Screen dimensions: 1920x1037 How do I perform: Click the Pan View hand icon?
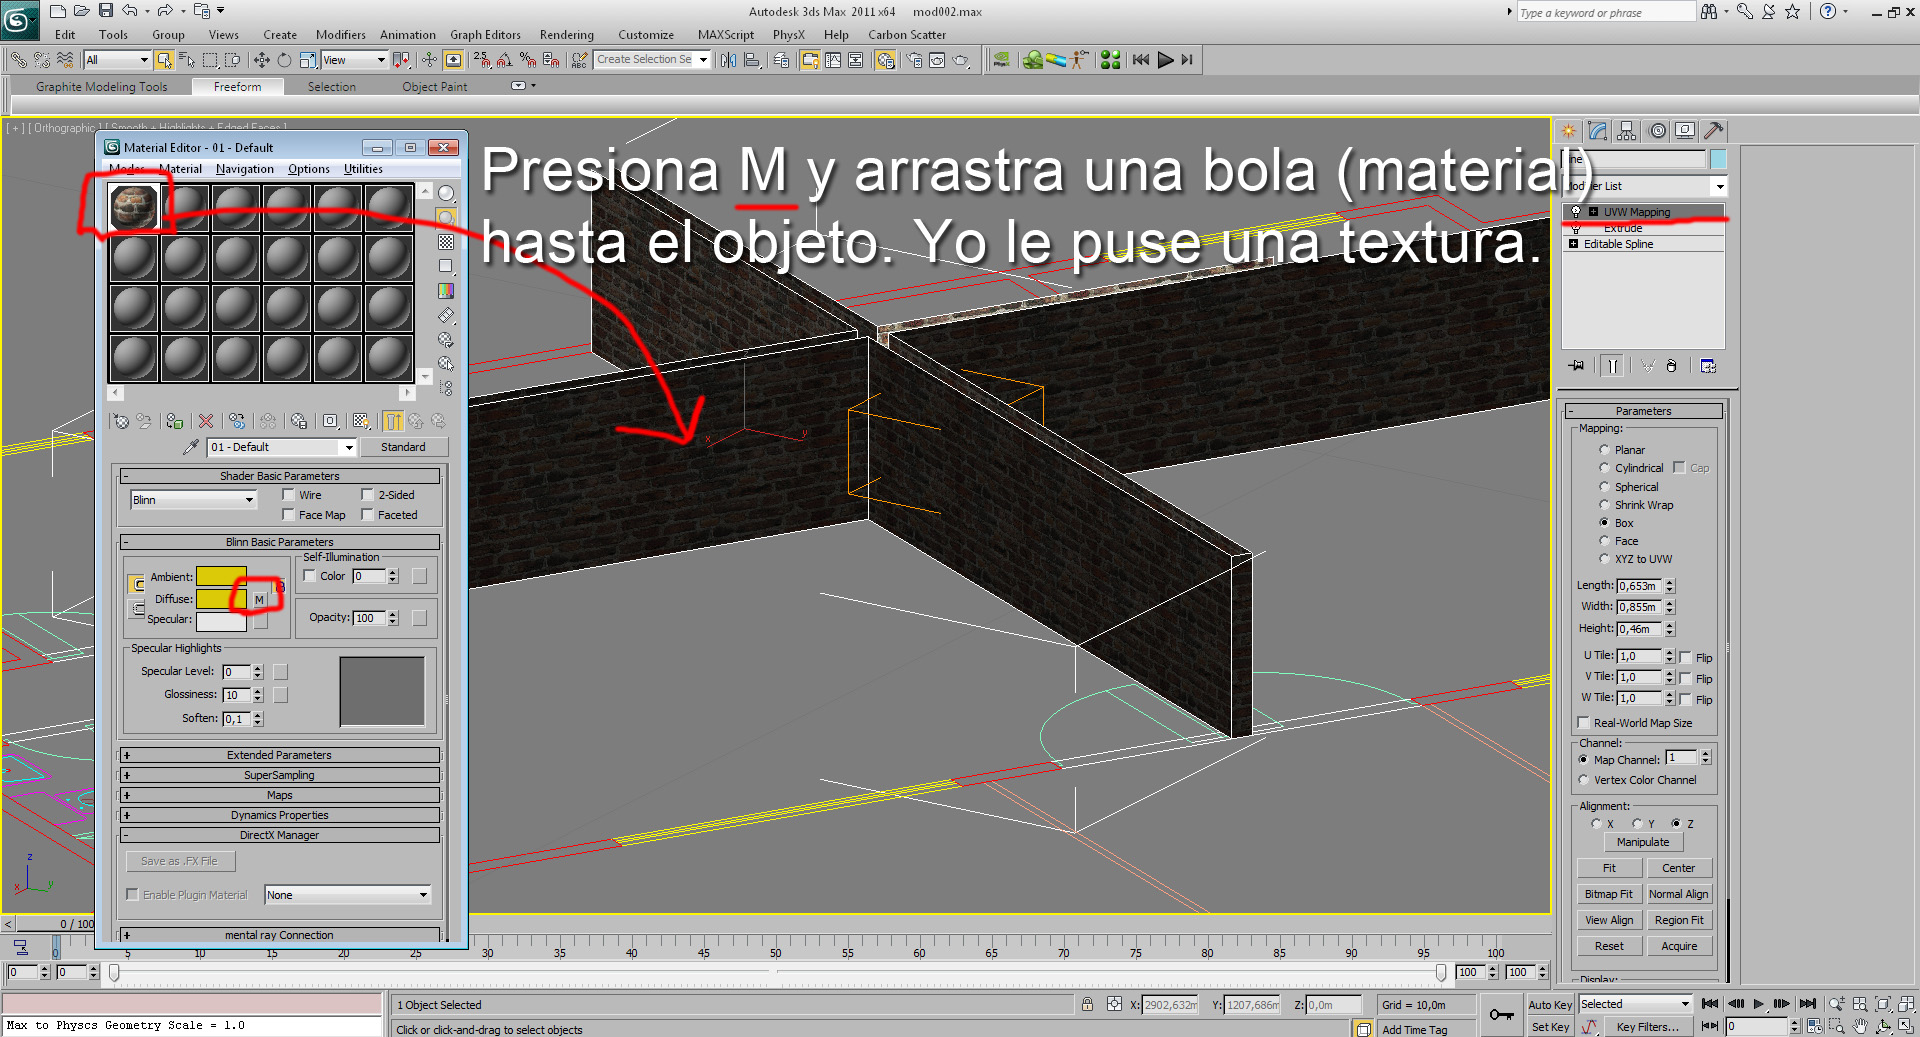click(x=1860, y=1026)
